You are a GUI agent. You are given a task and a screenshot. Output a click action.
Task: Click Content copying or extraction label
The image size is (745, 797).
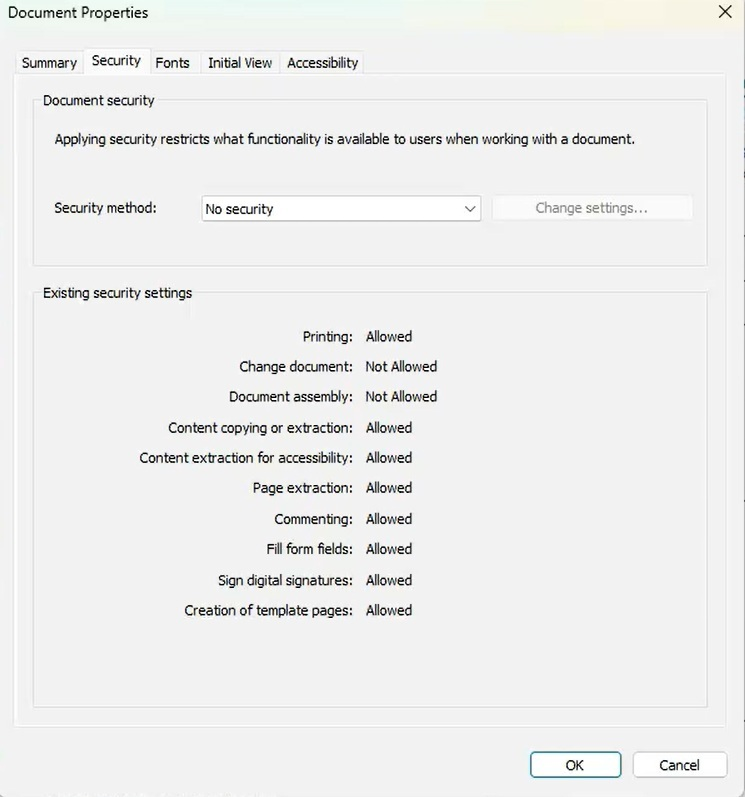pos(260,427)
